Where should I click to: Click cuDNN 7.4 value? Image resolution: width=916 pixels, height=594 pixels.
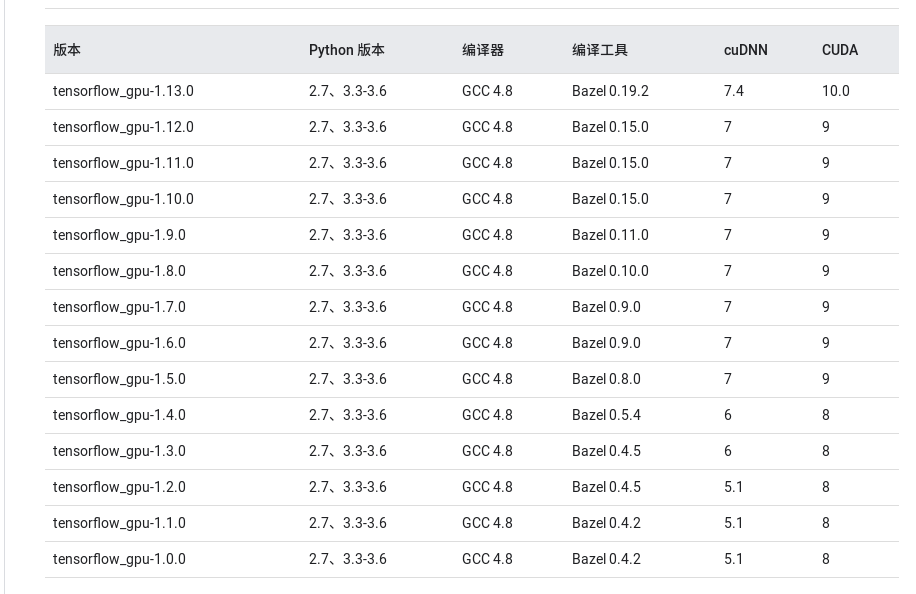click(x=734, y=91)
